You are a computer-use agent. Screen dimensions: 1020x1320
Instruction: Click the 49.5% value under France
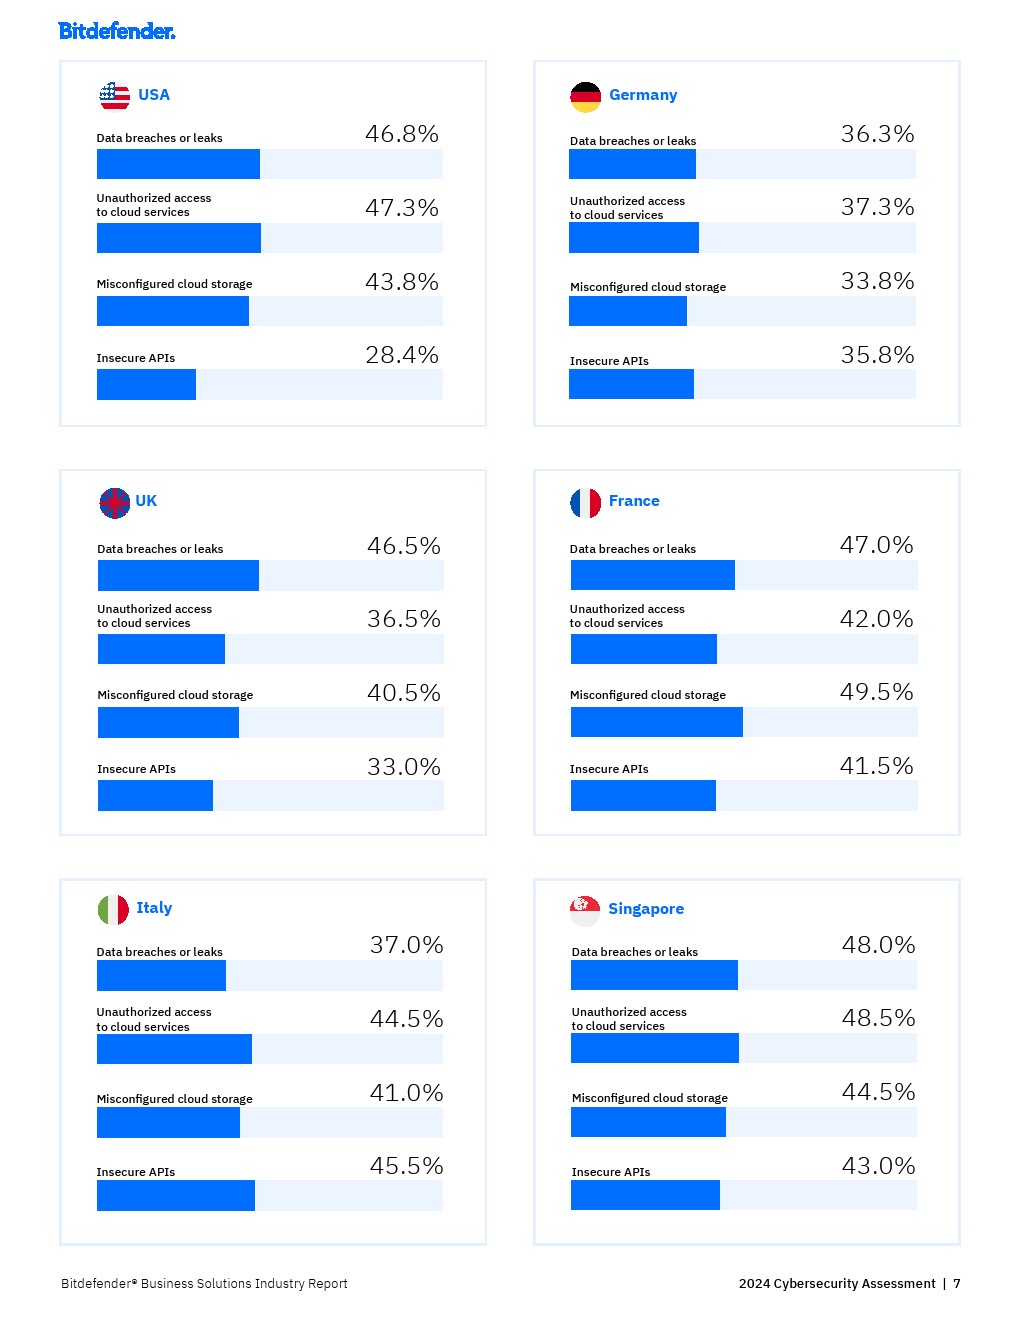876,692
